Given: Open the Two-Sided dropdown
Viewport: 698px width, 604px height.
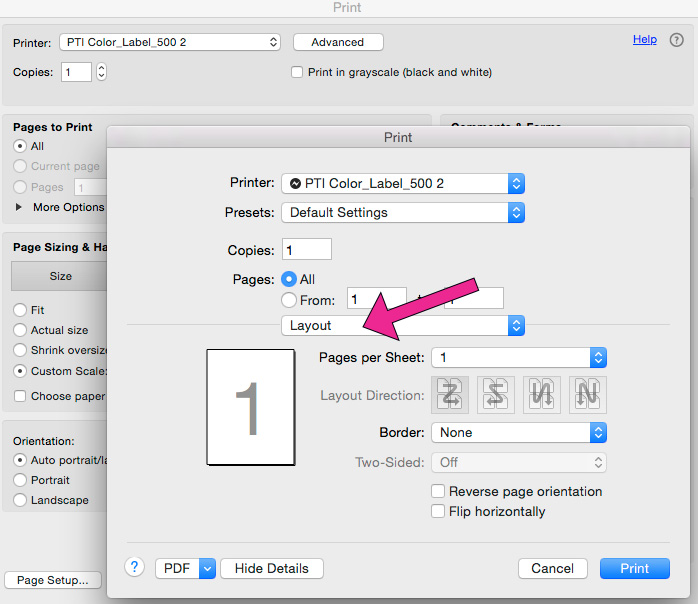Looking at the screenshot, I should coord(519,462).
